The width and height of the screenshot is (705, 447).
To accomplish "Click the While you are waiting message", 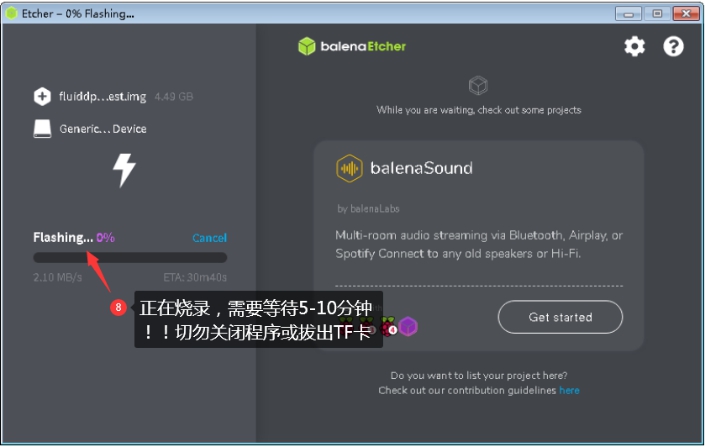I will [x=479, y=110].
